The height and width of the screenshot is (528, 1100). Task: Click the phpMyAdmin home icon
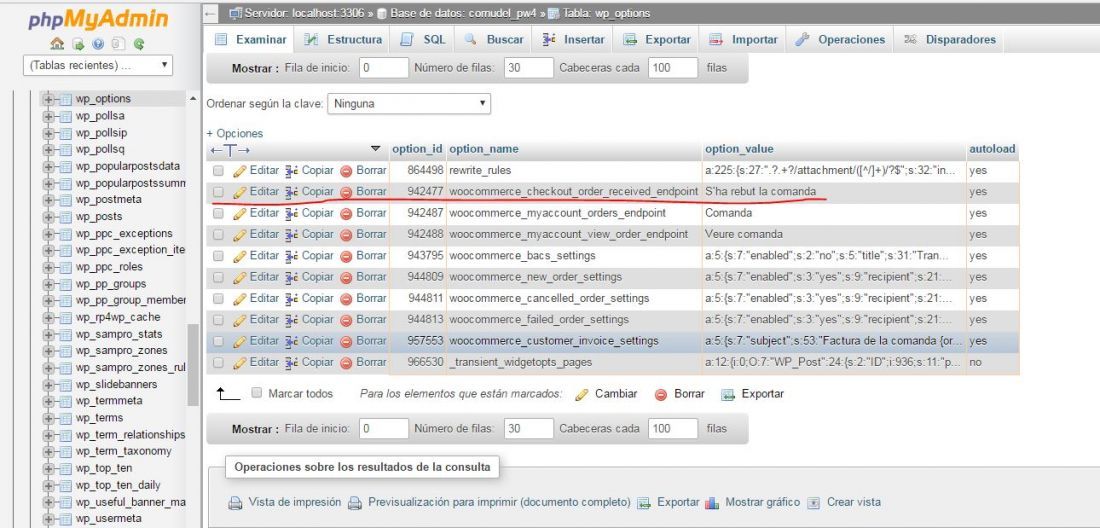tap(58, 43)
